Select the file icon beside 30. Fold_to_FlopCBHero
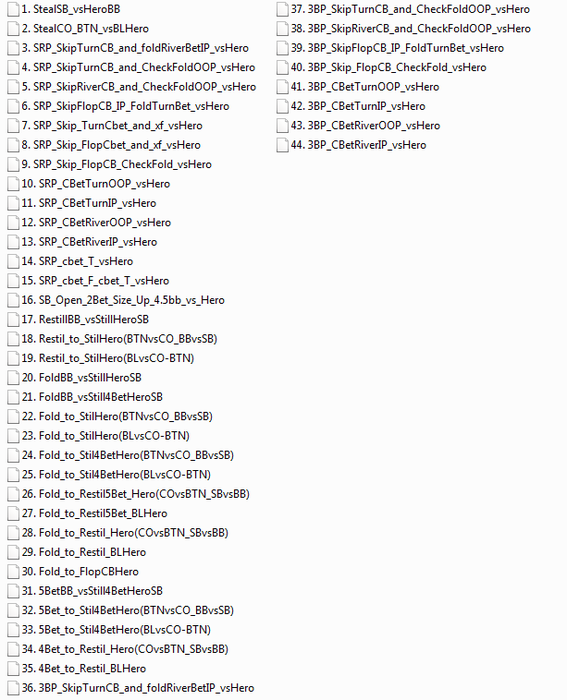567x700 pixels. point(13,572)
